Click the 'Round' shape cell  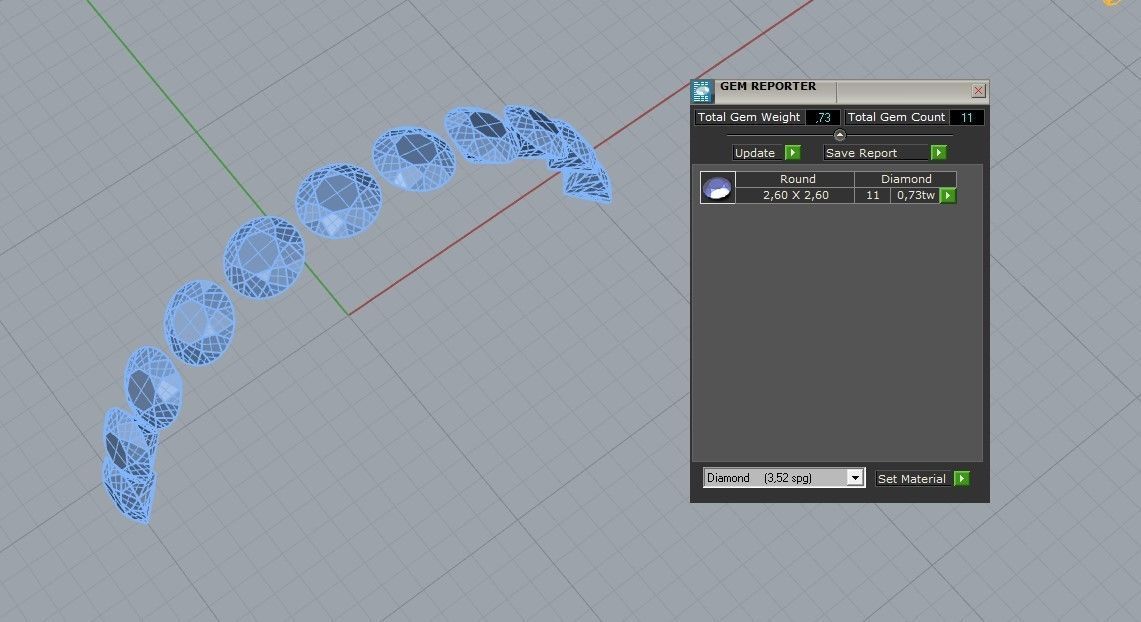(795, 179)
